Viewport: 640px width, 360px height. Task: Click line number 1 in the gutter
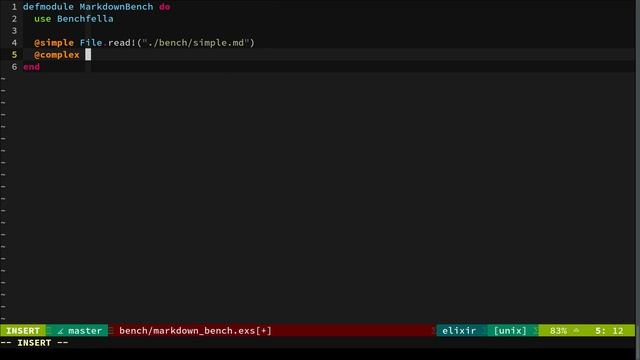tap(14, 7)
